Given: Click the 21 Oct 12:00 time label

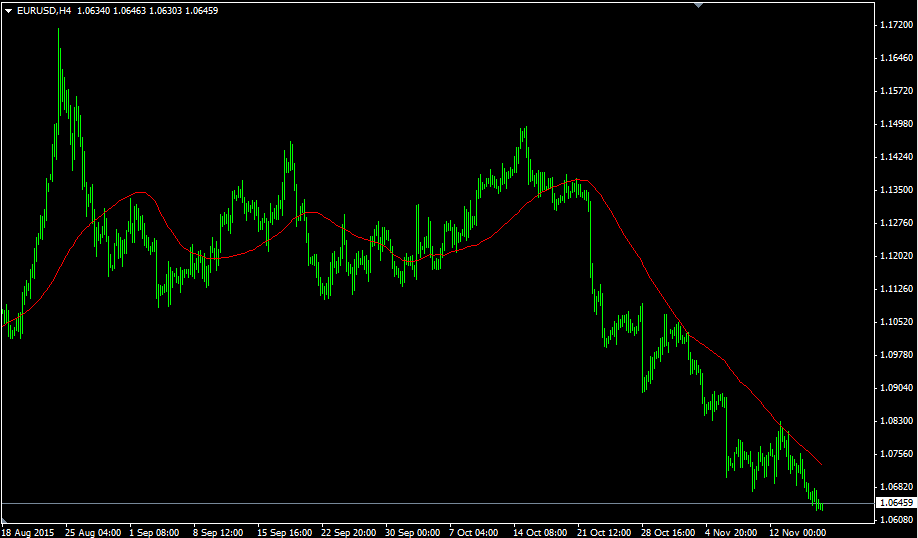Looking at the screenshot, I should point(604,532).
